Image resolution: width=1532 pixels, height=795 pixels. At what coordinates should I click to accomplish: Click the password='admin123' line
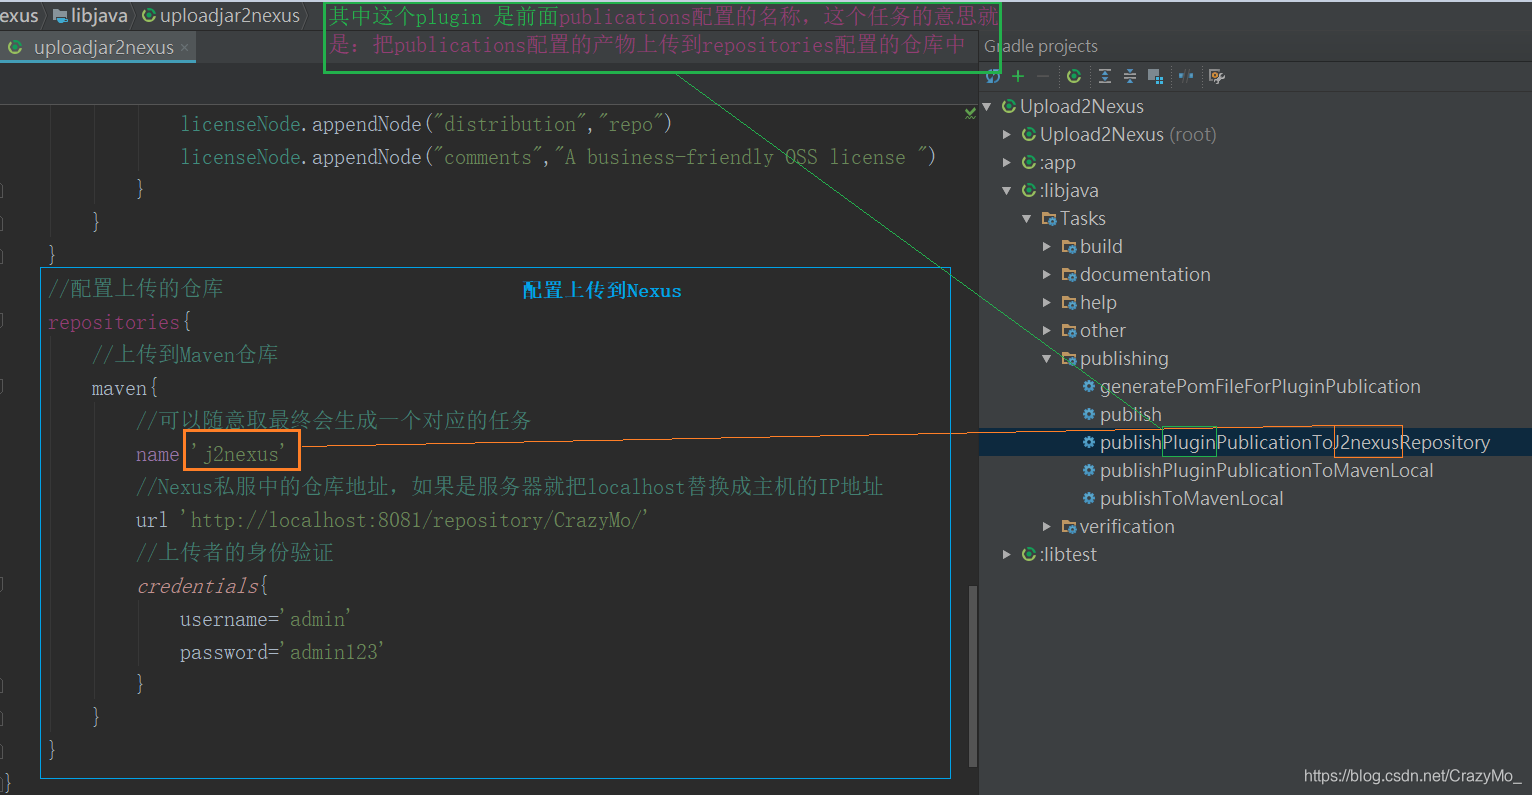pyautogui.click(x=282, y=652)
